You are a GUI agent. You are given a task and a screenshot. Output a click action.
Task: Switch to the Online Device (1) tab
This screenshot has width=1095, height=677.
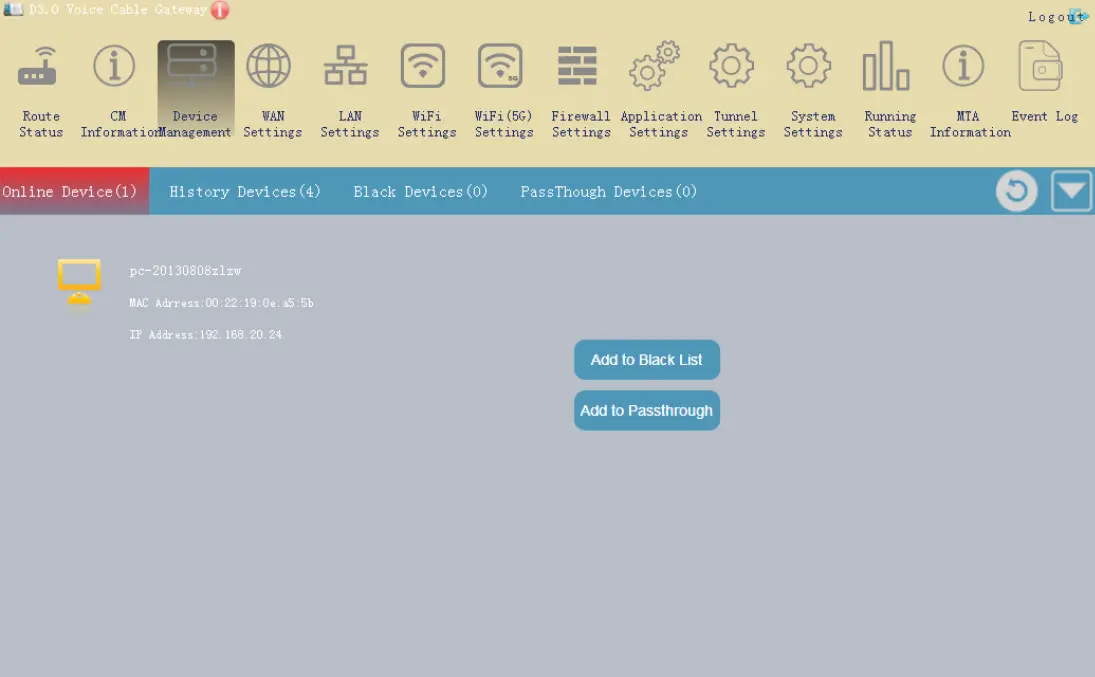74,191
